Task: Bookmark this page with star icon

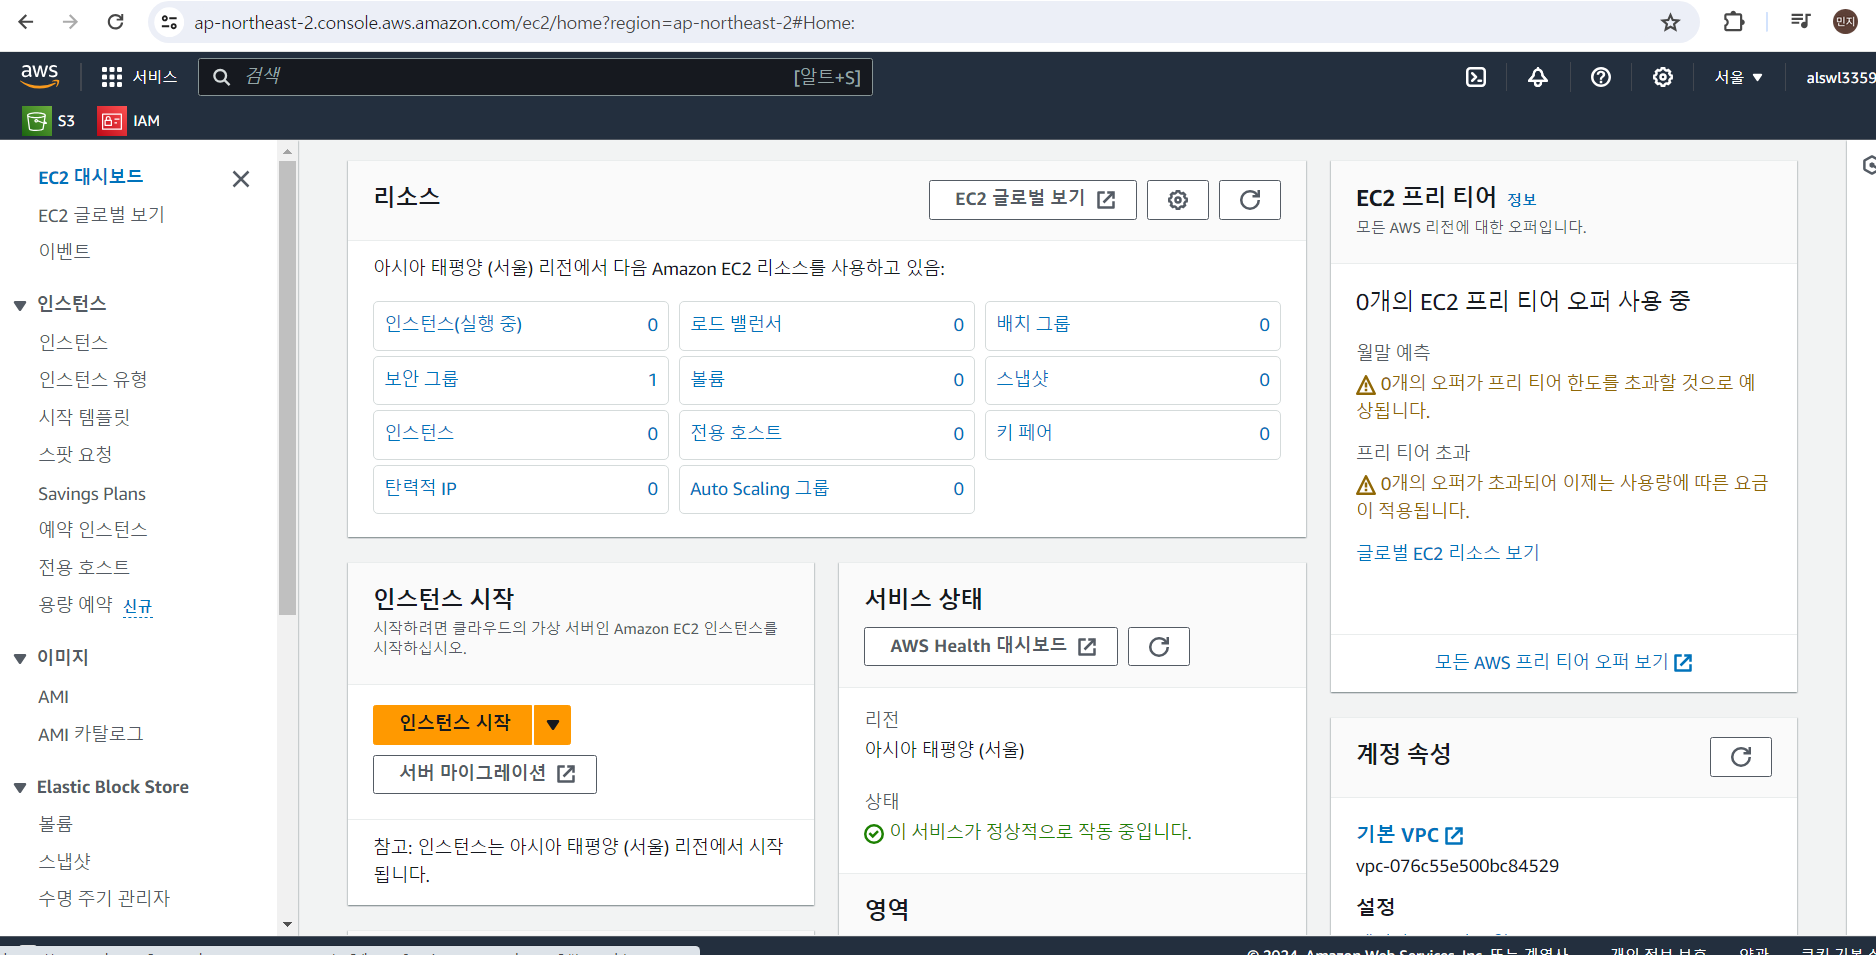Action: 1670,22
